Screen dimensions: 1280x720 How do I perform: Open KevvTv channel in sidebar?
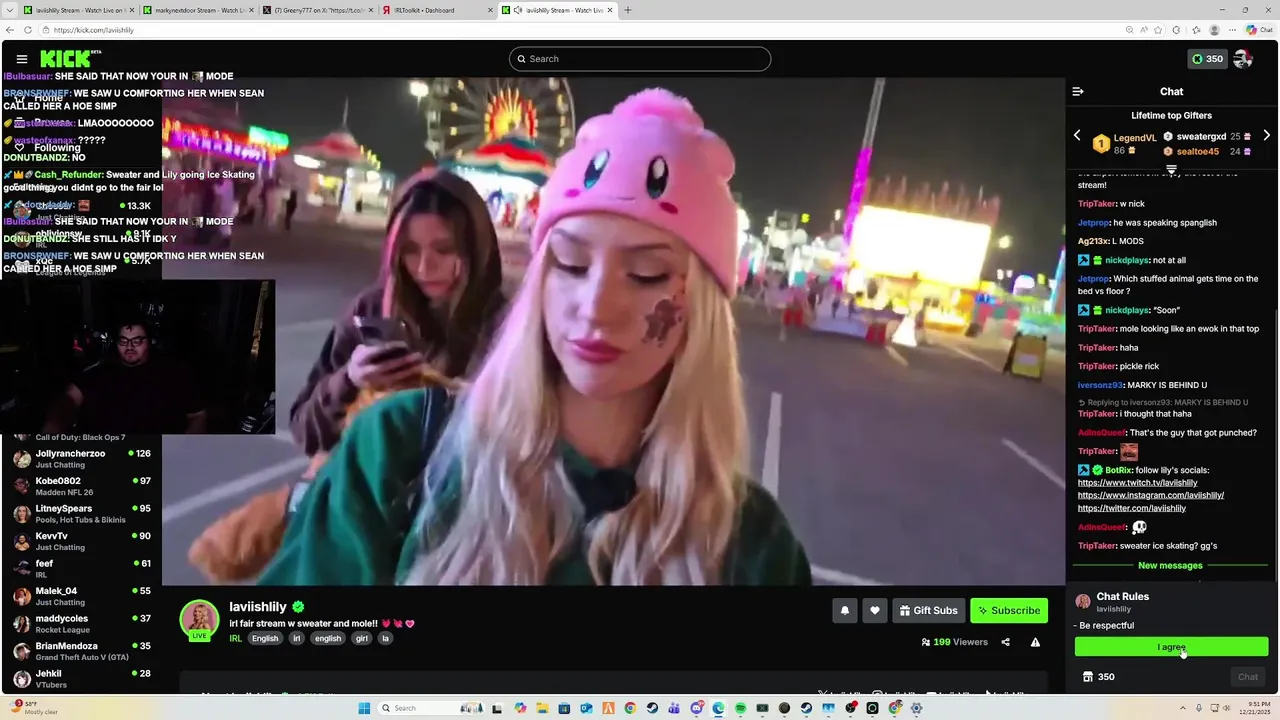coord(80,541)
